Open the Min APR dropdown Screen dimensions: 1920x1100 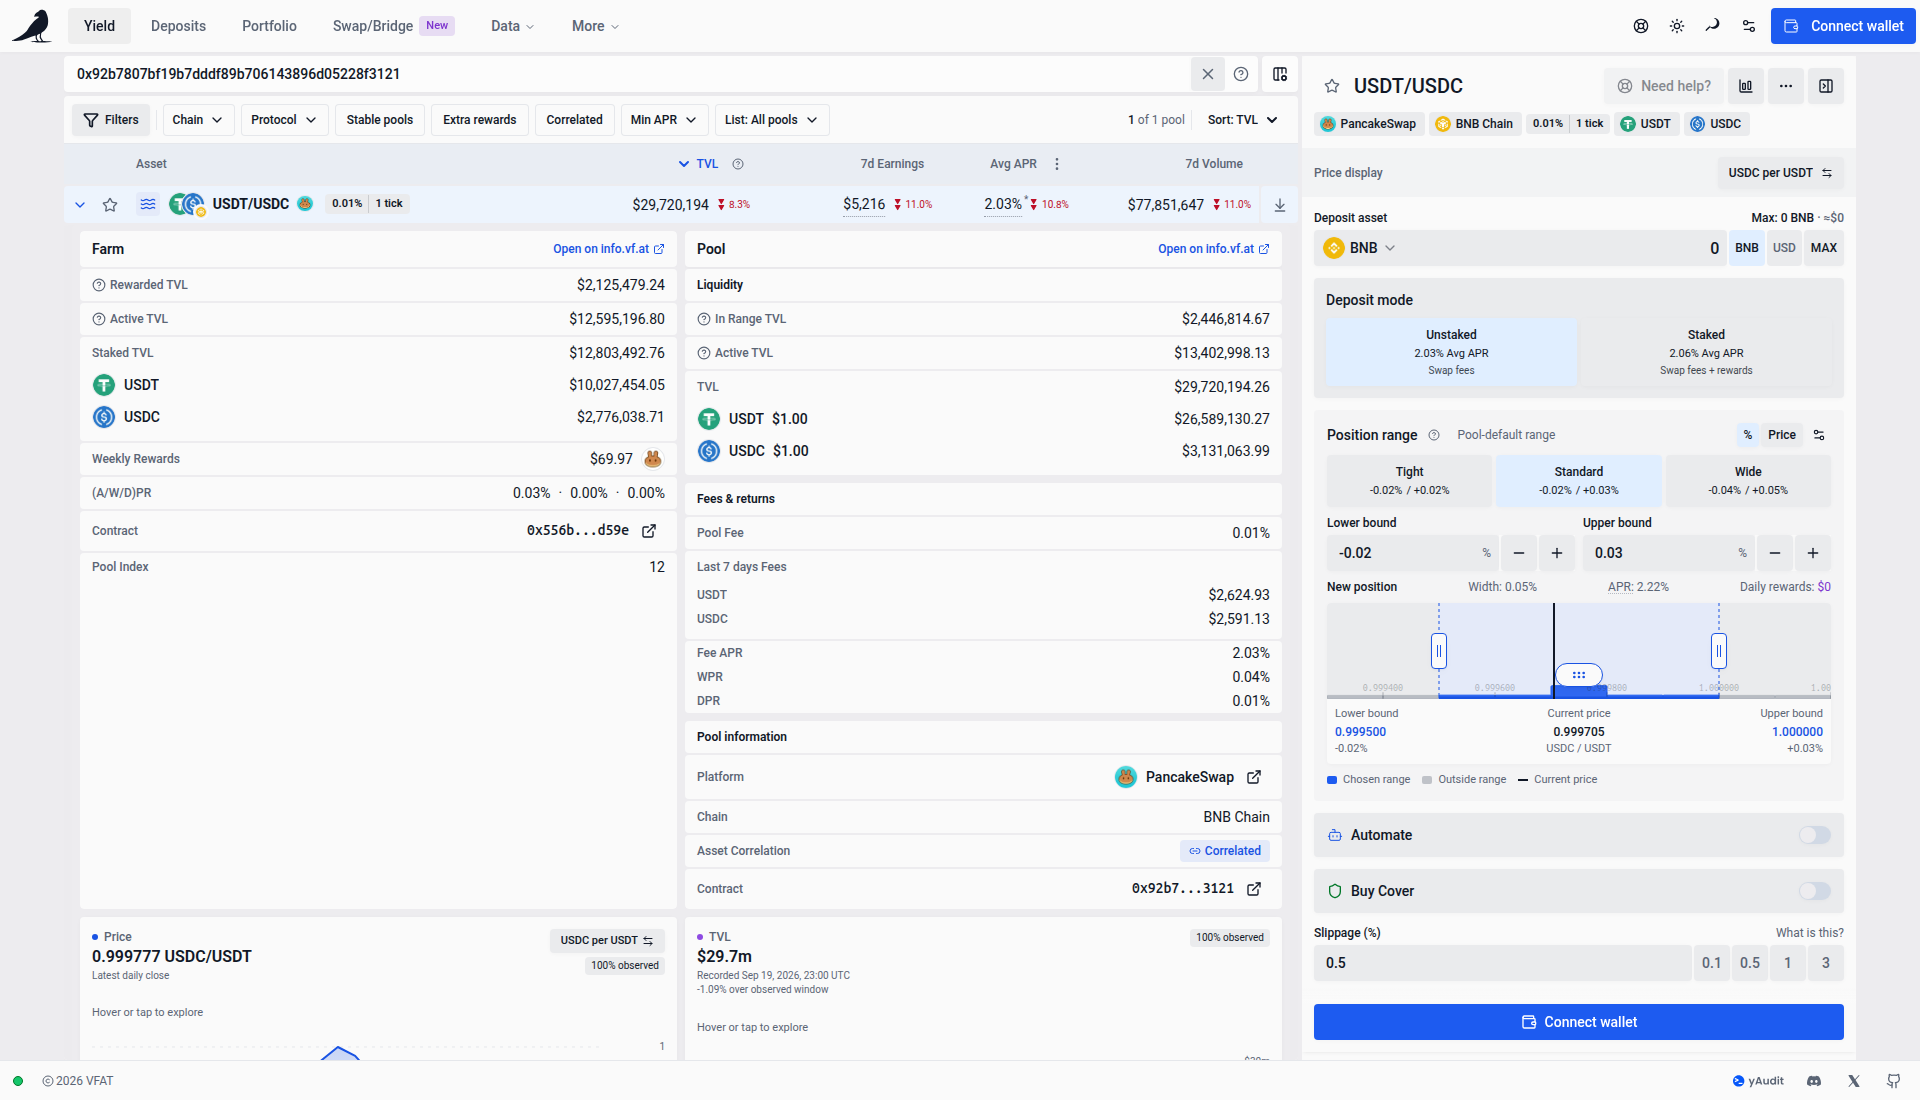click(x=664, y=120)
